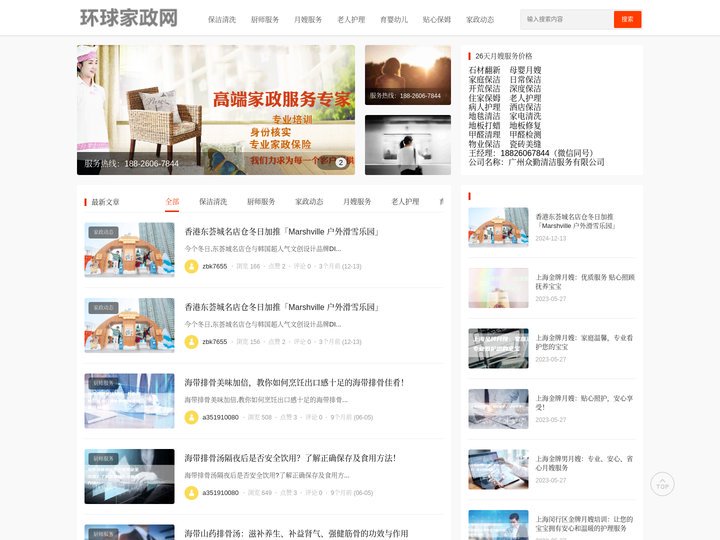
Task: Click sidebar 母婴月嫂 service text
Action: [525, 70]
